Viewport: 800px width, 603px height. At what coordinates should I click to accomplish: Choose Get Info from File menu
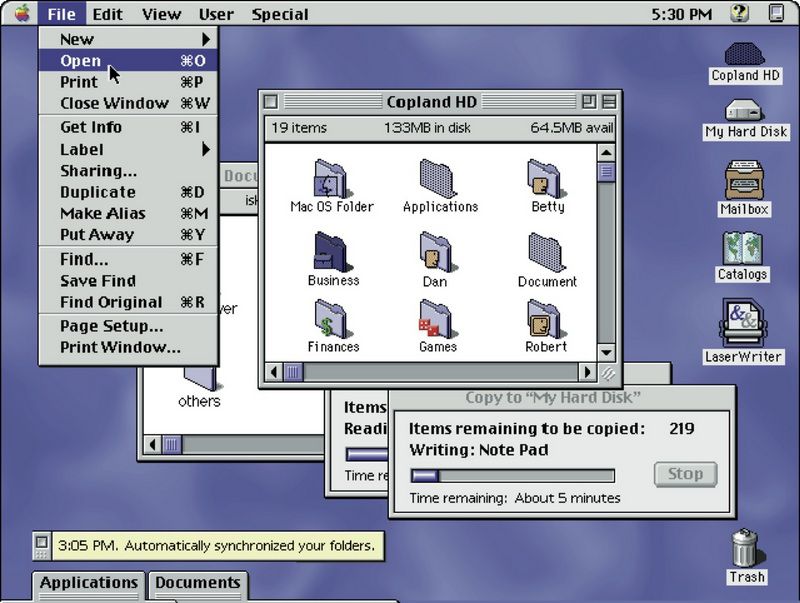click(91, 127)
